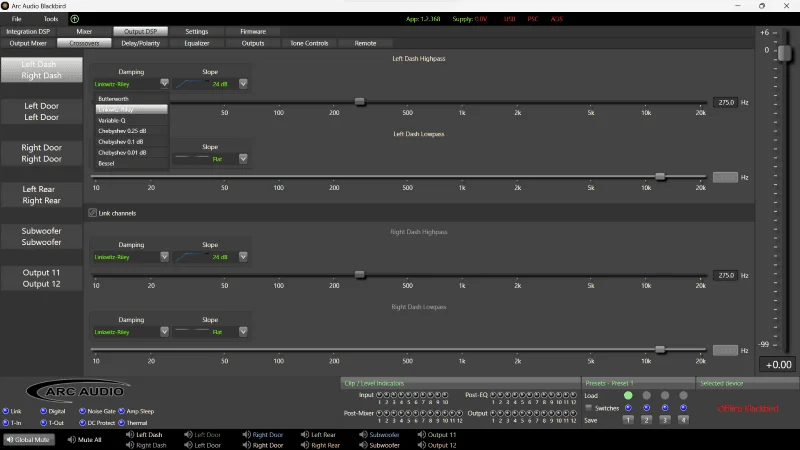This screenshot has height=450, width=800.
Task: Open Left Dash Highpass Damping dropdown arrow
Action: tap(164, 83)
